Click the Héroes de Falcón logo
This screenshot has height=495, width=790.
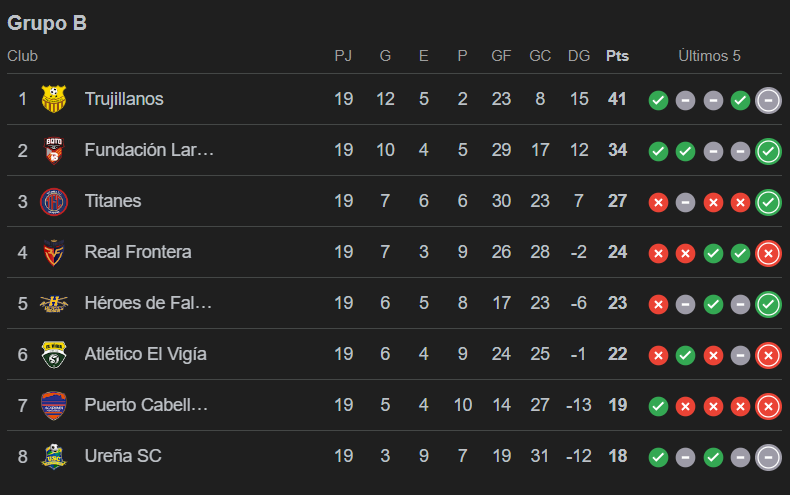53,303
